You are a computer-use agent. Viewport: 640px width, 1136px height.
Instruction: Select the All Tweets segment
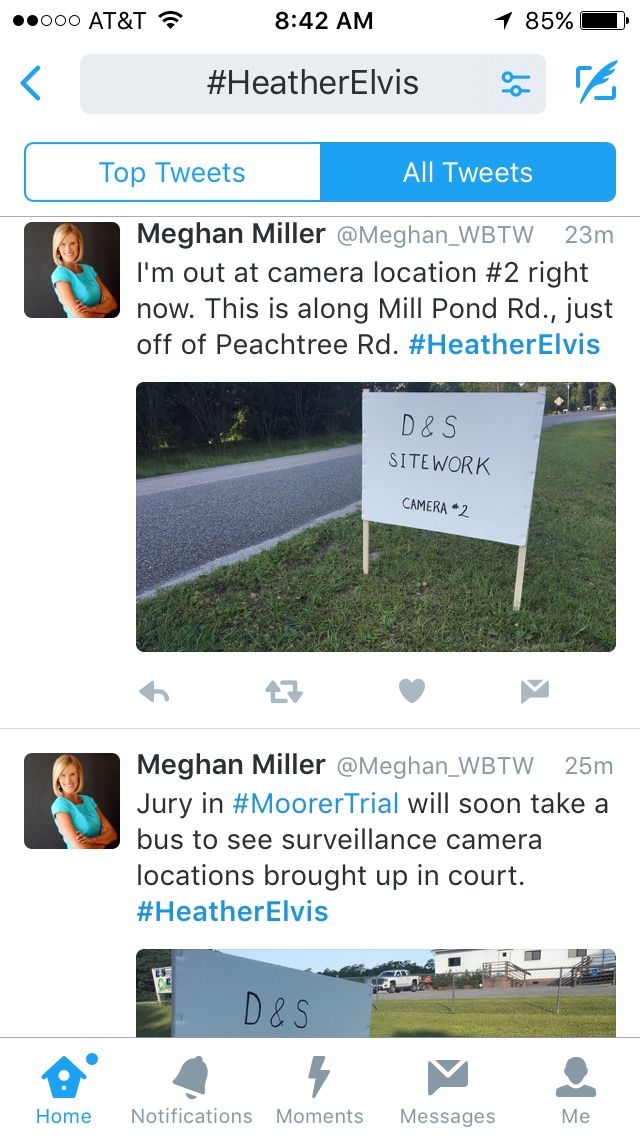click(x=468, y=172)
